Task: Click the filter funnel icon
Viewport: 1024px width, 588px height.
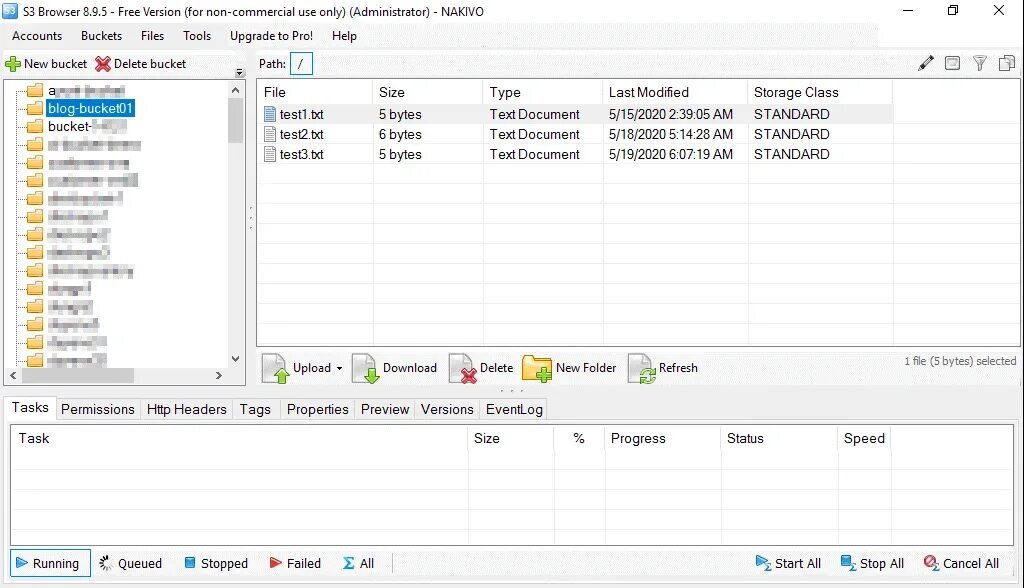Action: [x=980, y=63]
